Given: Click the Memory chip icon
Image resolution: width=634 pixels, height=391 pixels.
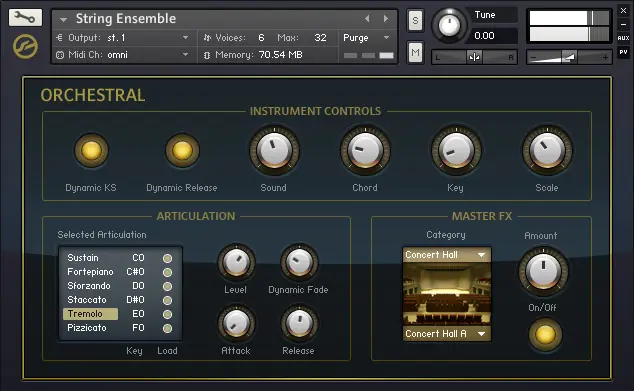Looking at the screenshot, I should click(x=207, y=55).
